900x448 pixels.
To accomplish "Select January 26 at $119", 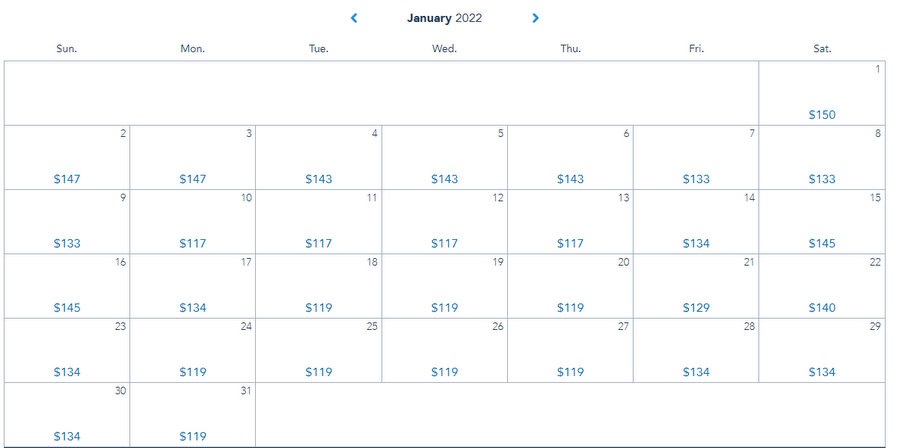I will coord(445,350).
